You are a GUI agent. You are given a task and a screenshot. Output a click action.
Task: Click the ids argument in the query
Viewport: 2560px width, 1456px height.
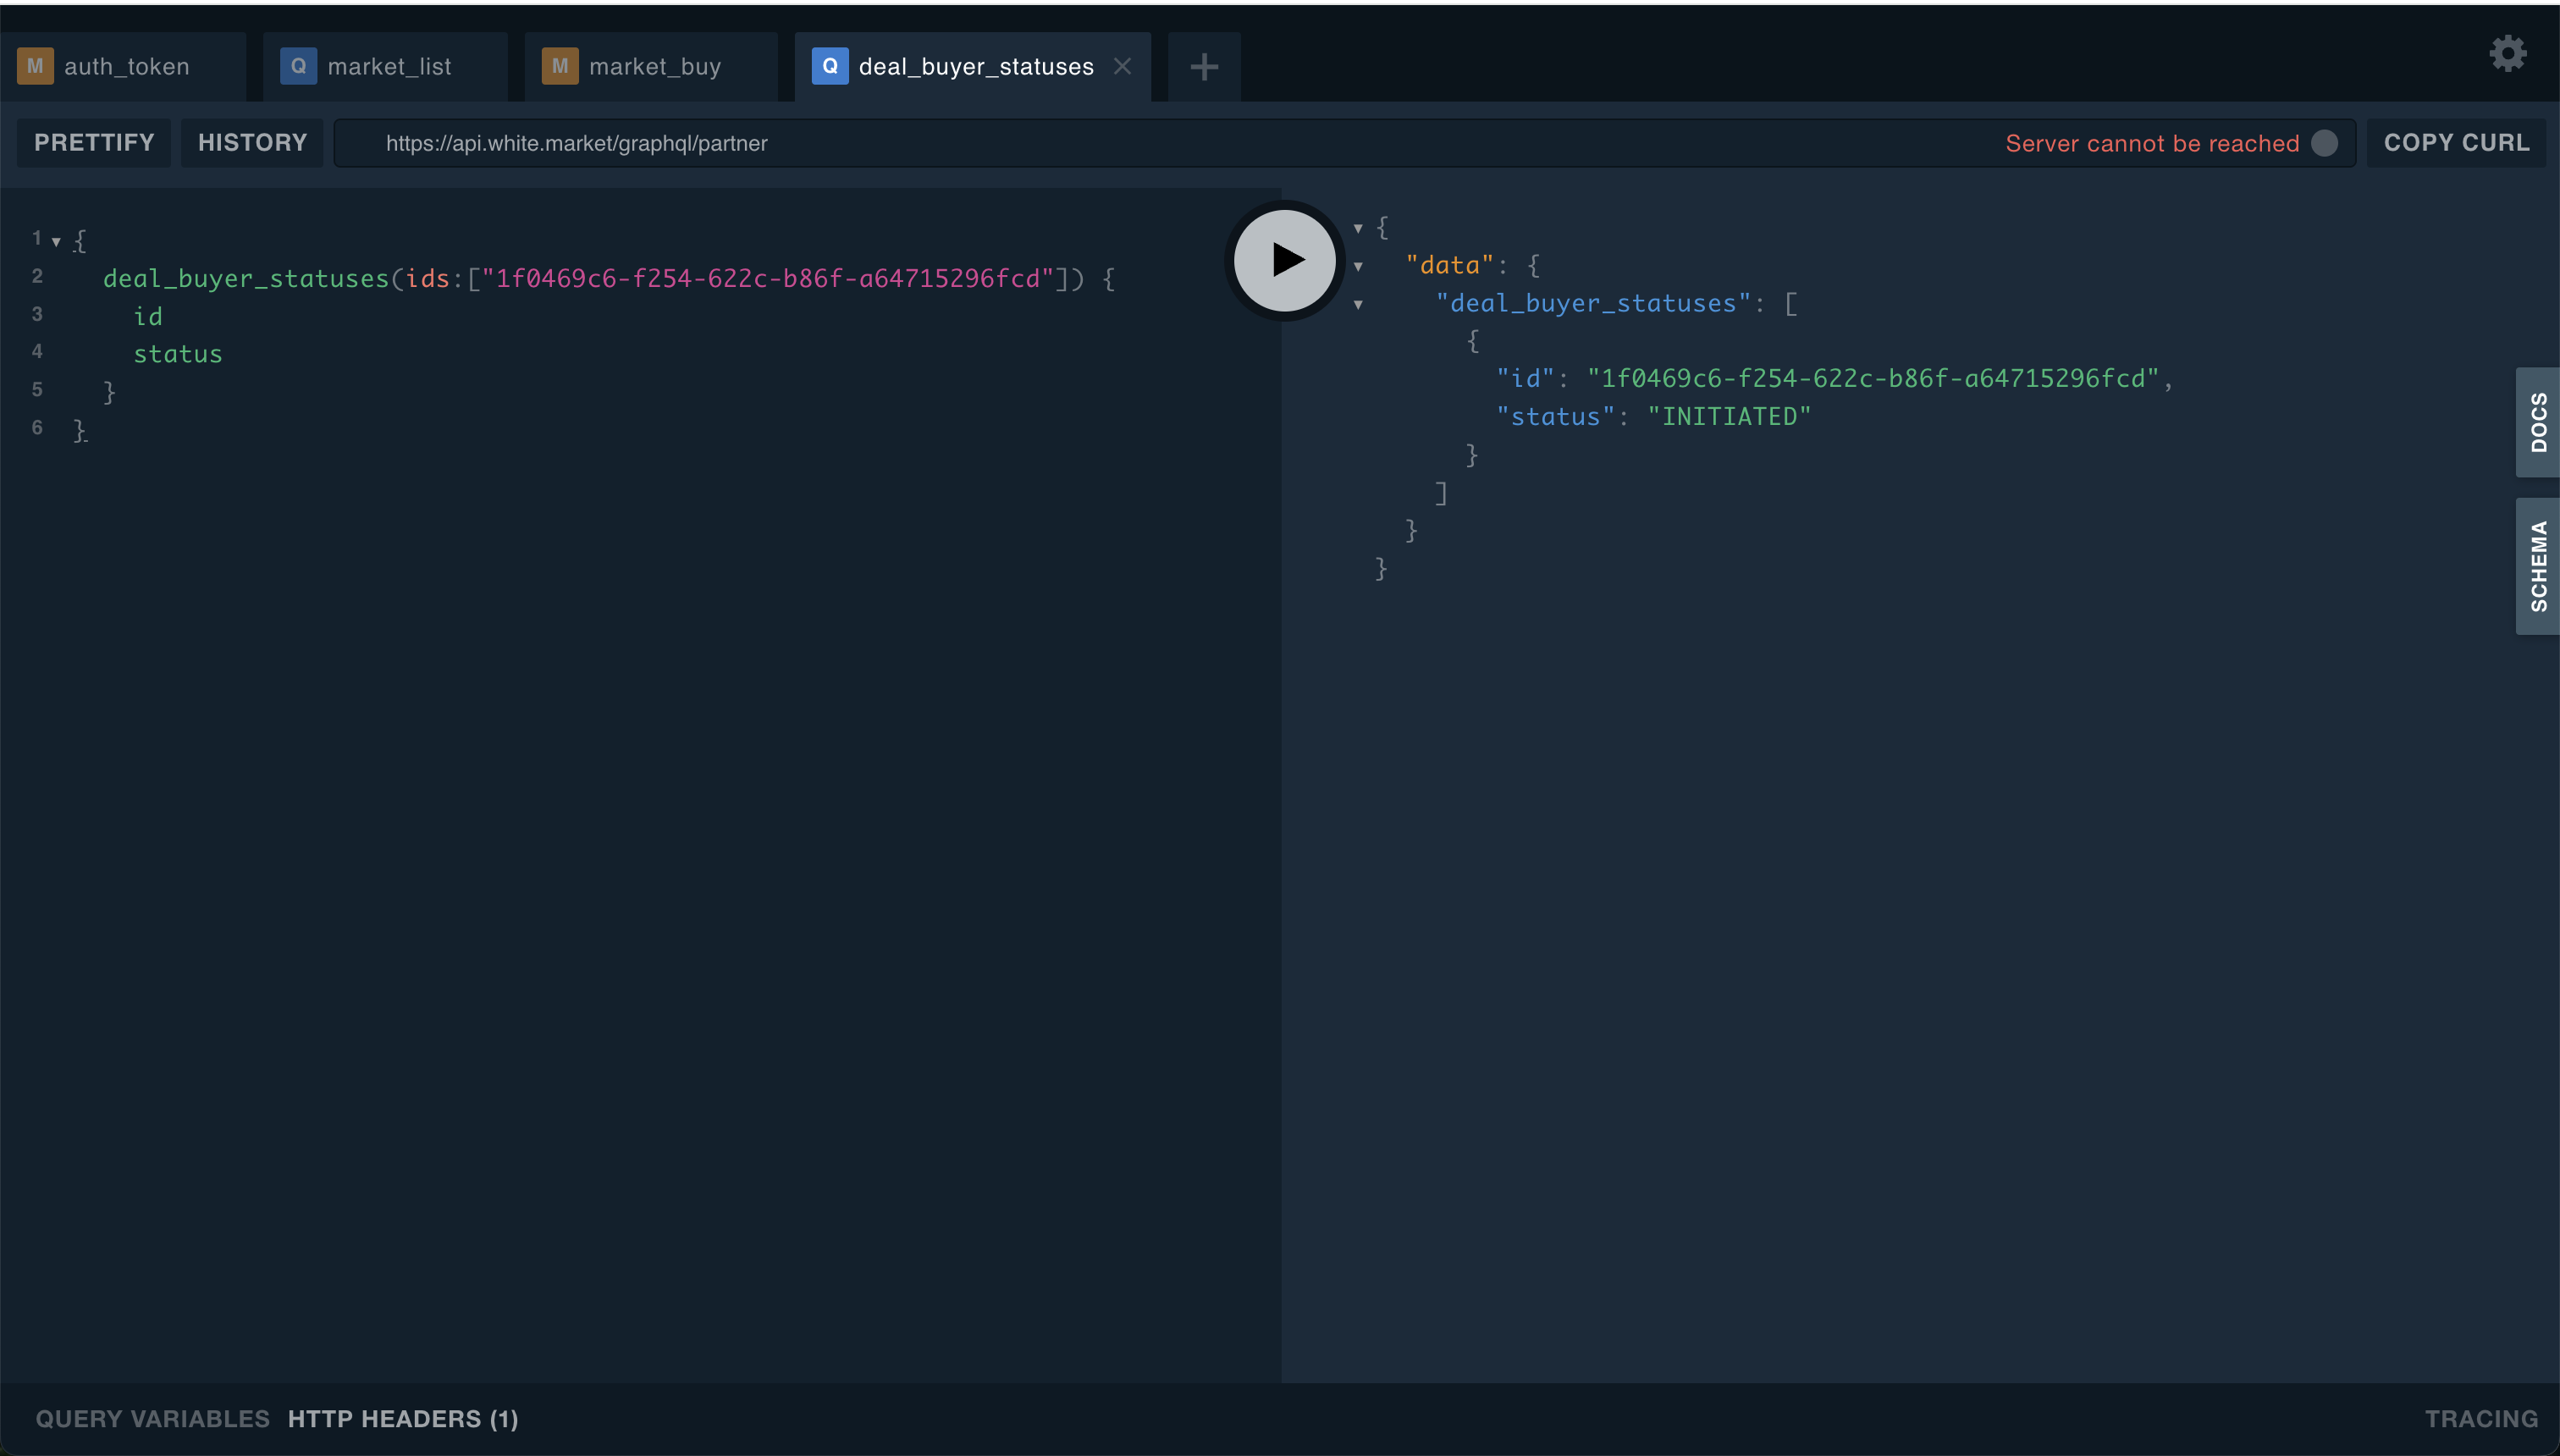[x=428, y=279]
